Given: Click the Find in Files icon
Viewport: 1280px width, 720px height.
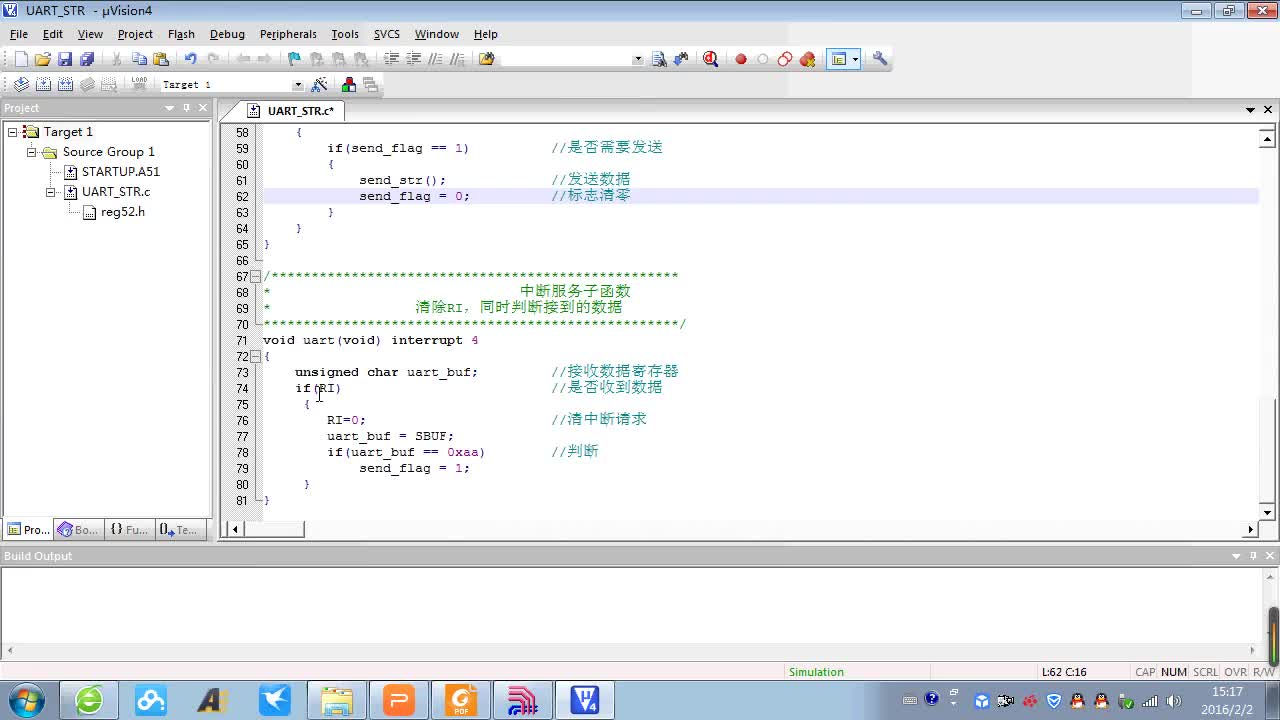Looking at the screenshot, I should 486,59.
